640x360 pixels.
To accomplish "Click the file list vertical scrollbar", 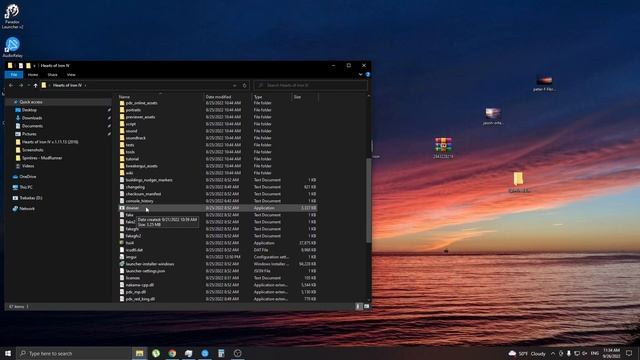I will (369, 200).
